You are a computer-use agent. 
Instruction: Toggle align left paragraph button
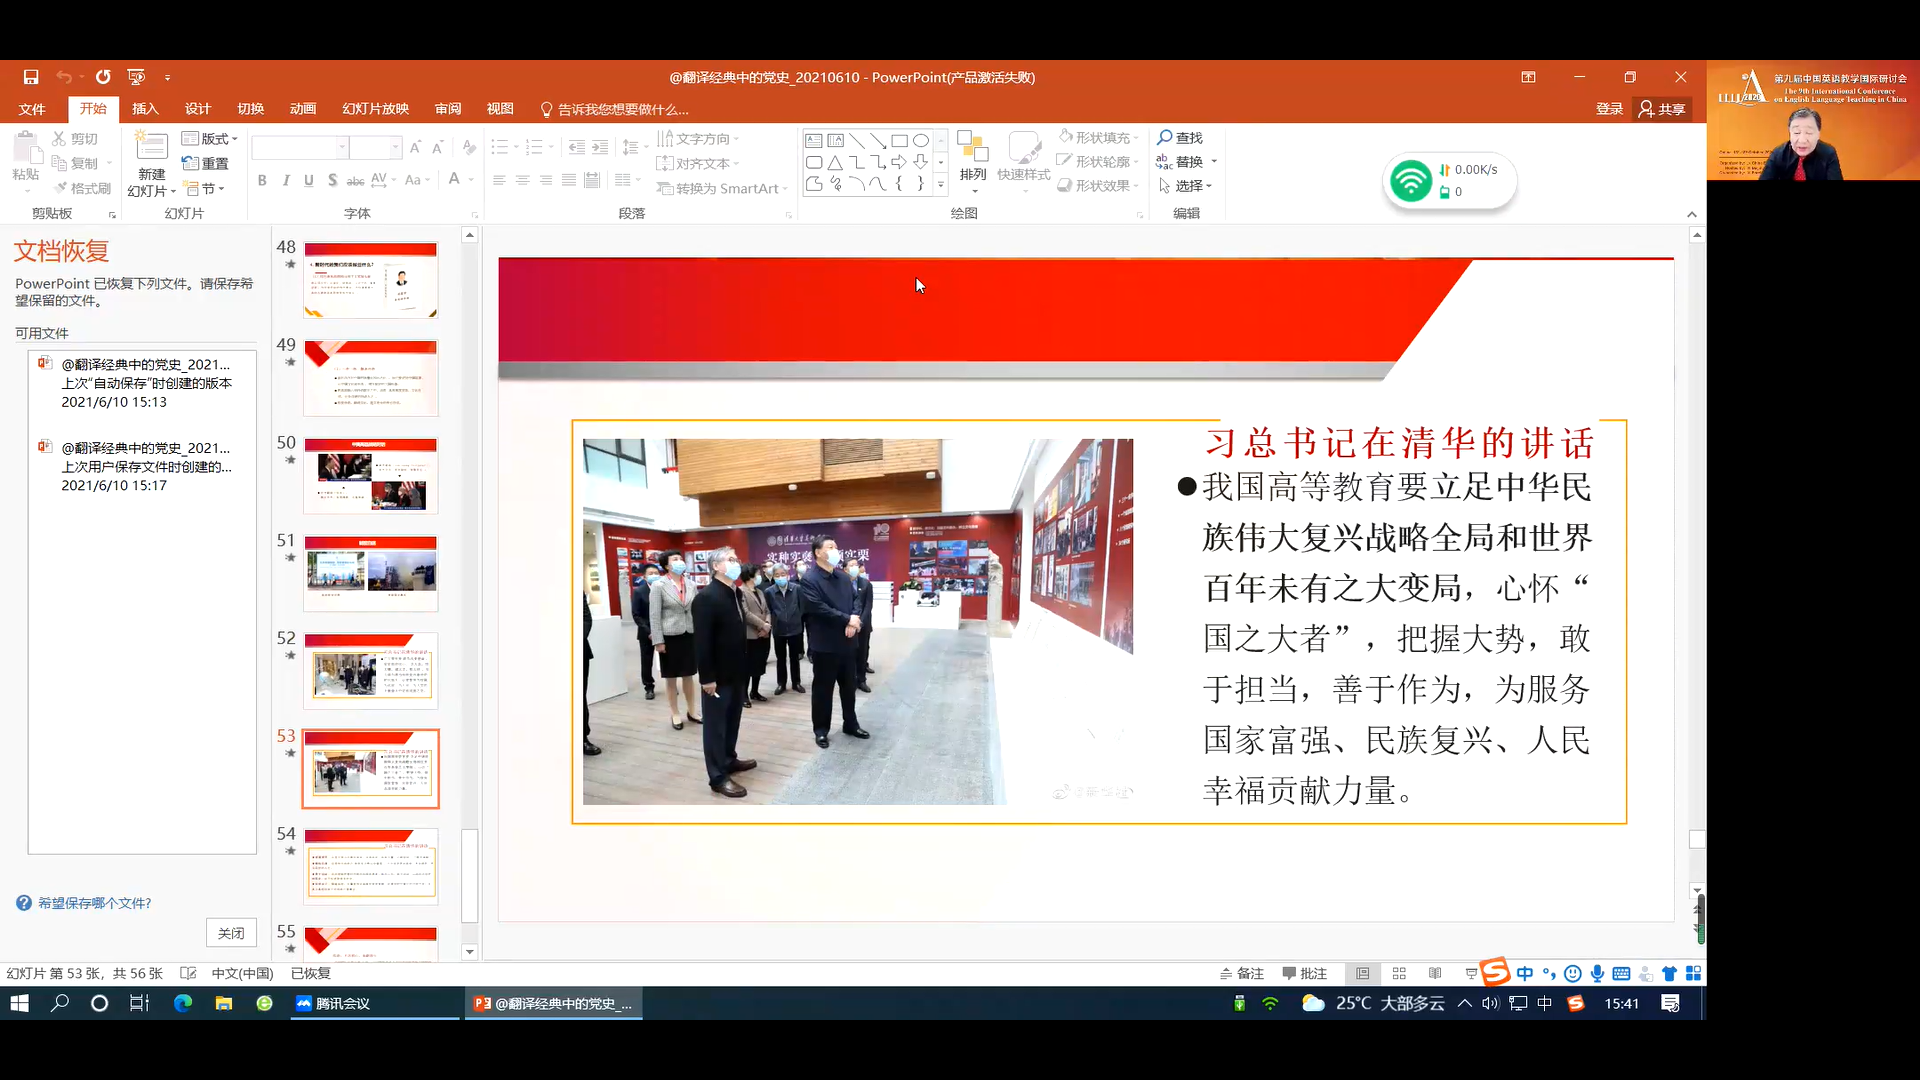point(499,181)
